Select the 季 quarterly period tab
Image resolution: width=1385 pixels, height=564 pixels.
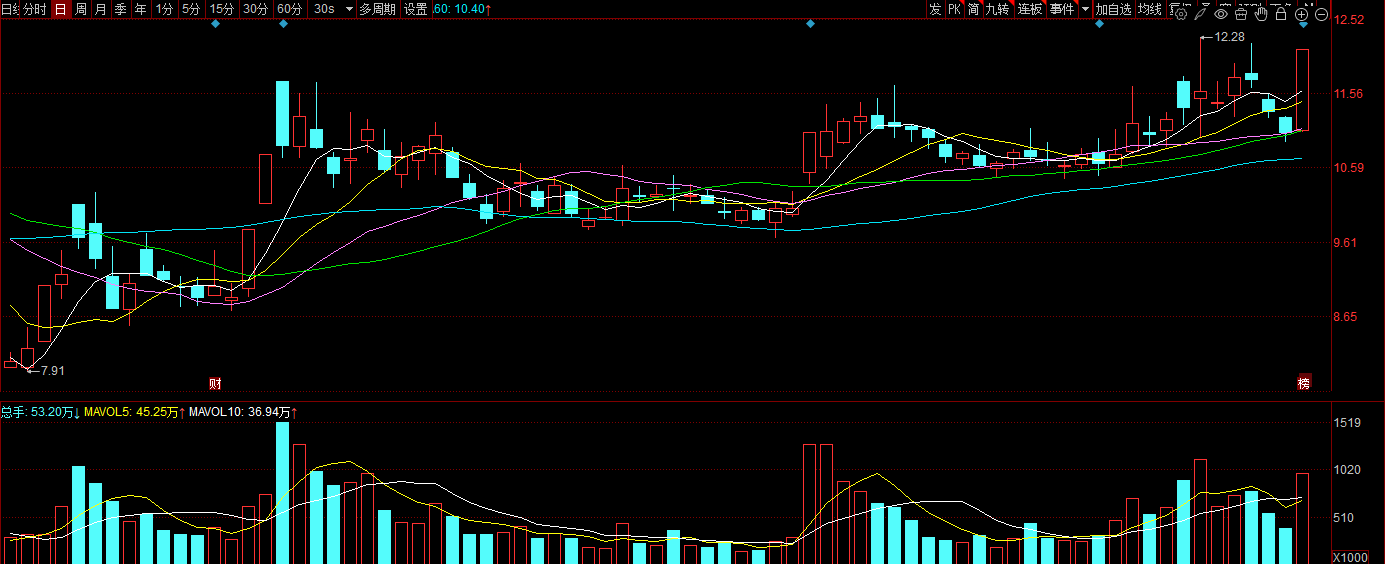click(x=120, y=9)
